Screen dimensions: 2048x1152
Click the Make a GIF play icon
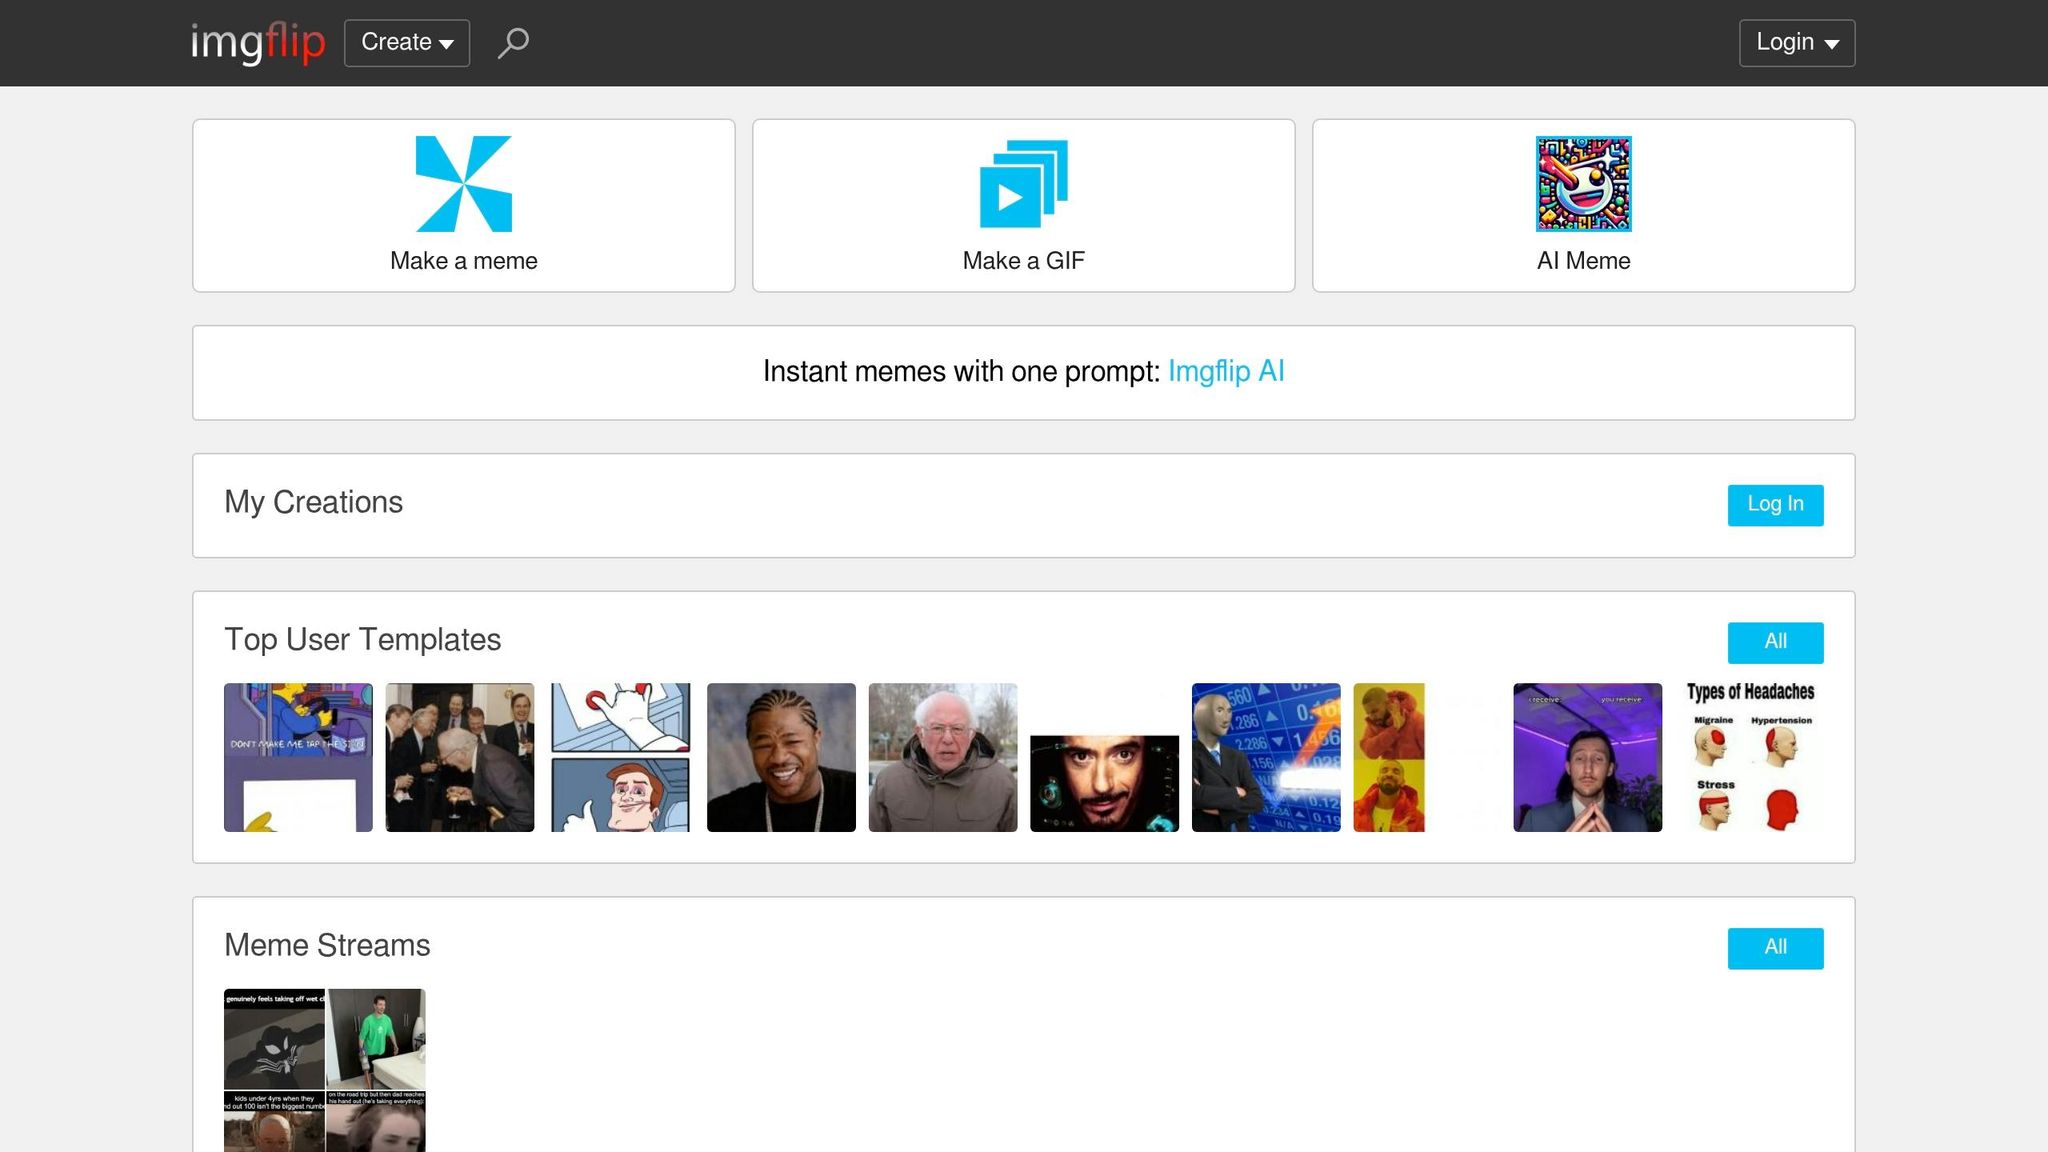[1024, 184]
